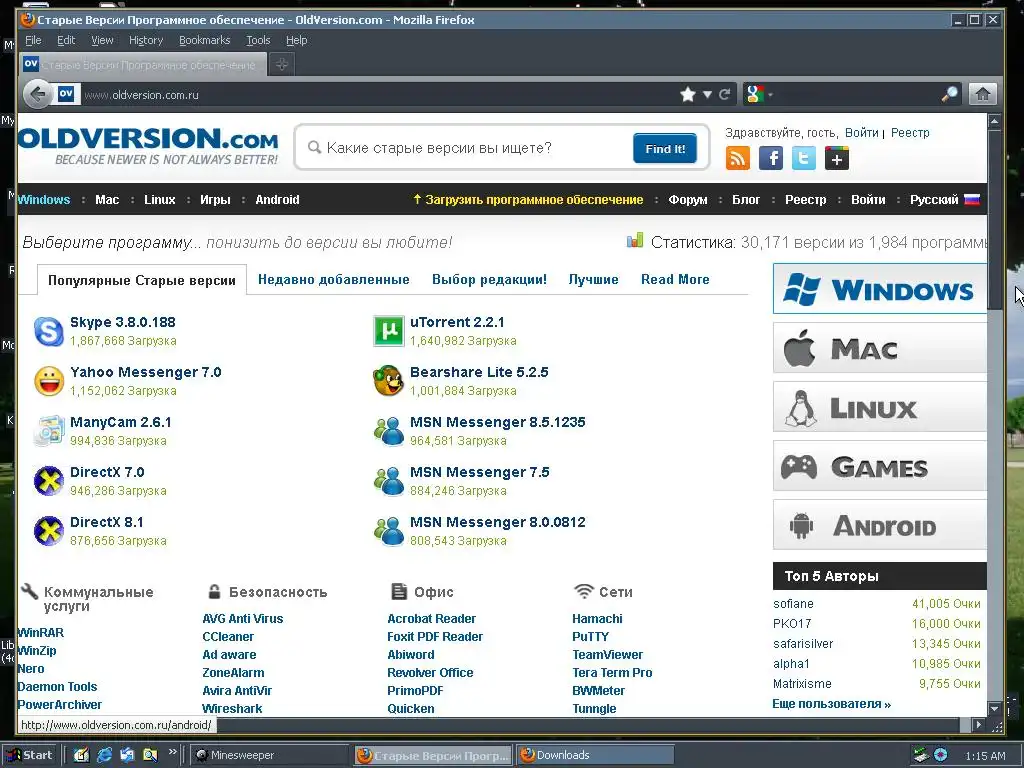Click the MSN Messenger 7.5 icon

389,481
